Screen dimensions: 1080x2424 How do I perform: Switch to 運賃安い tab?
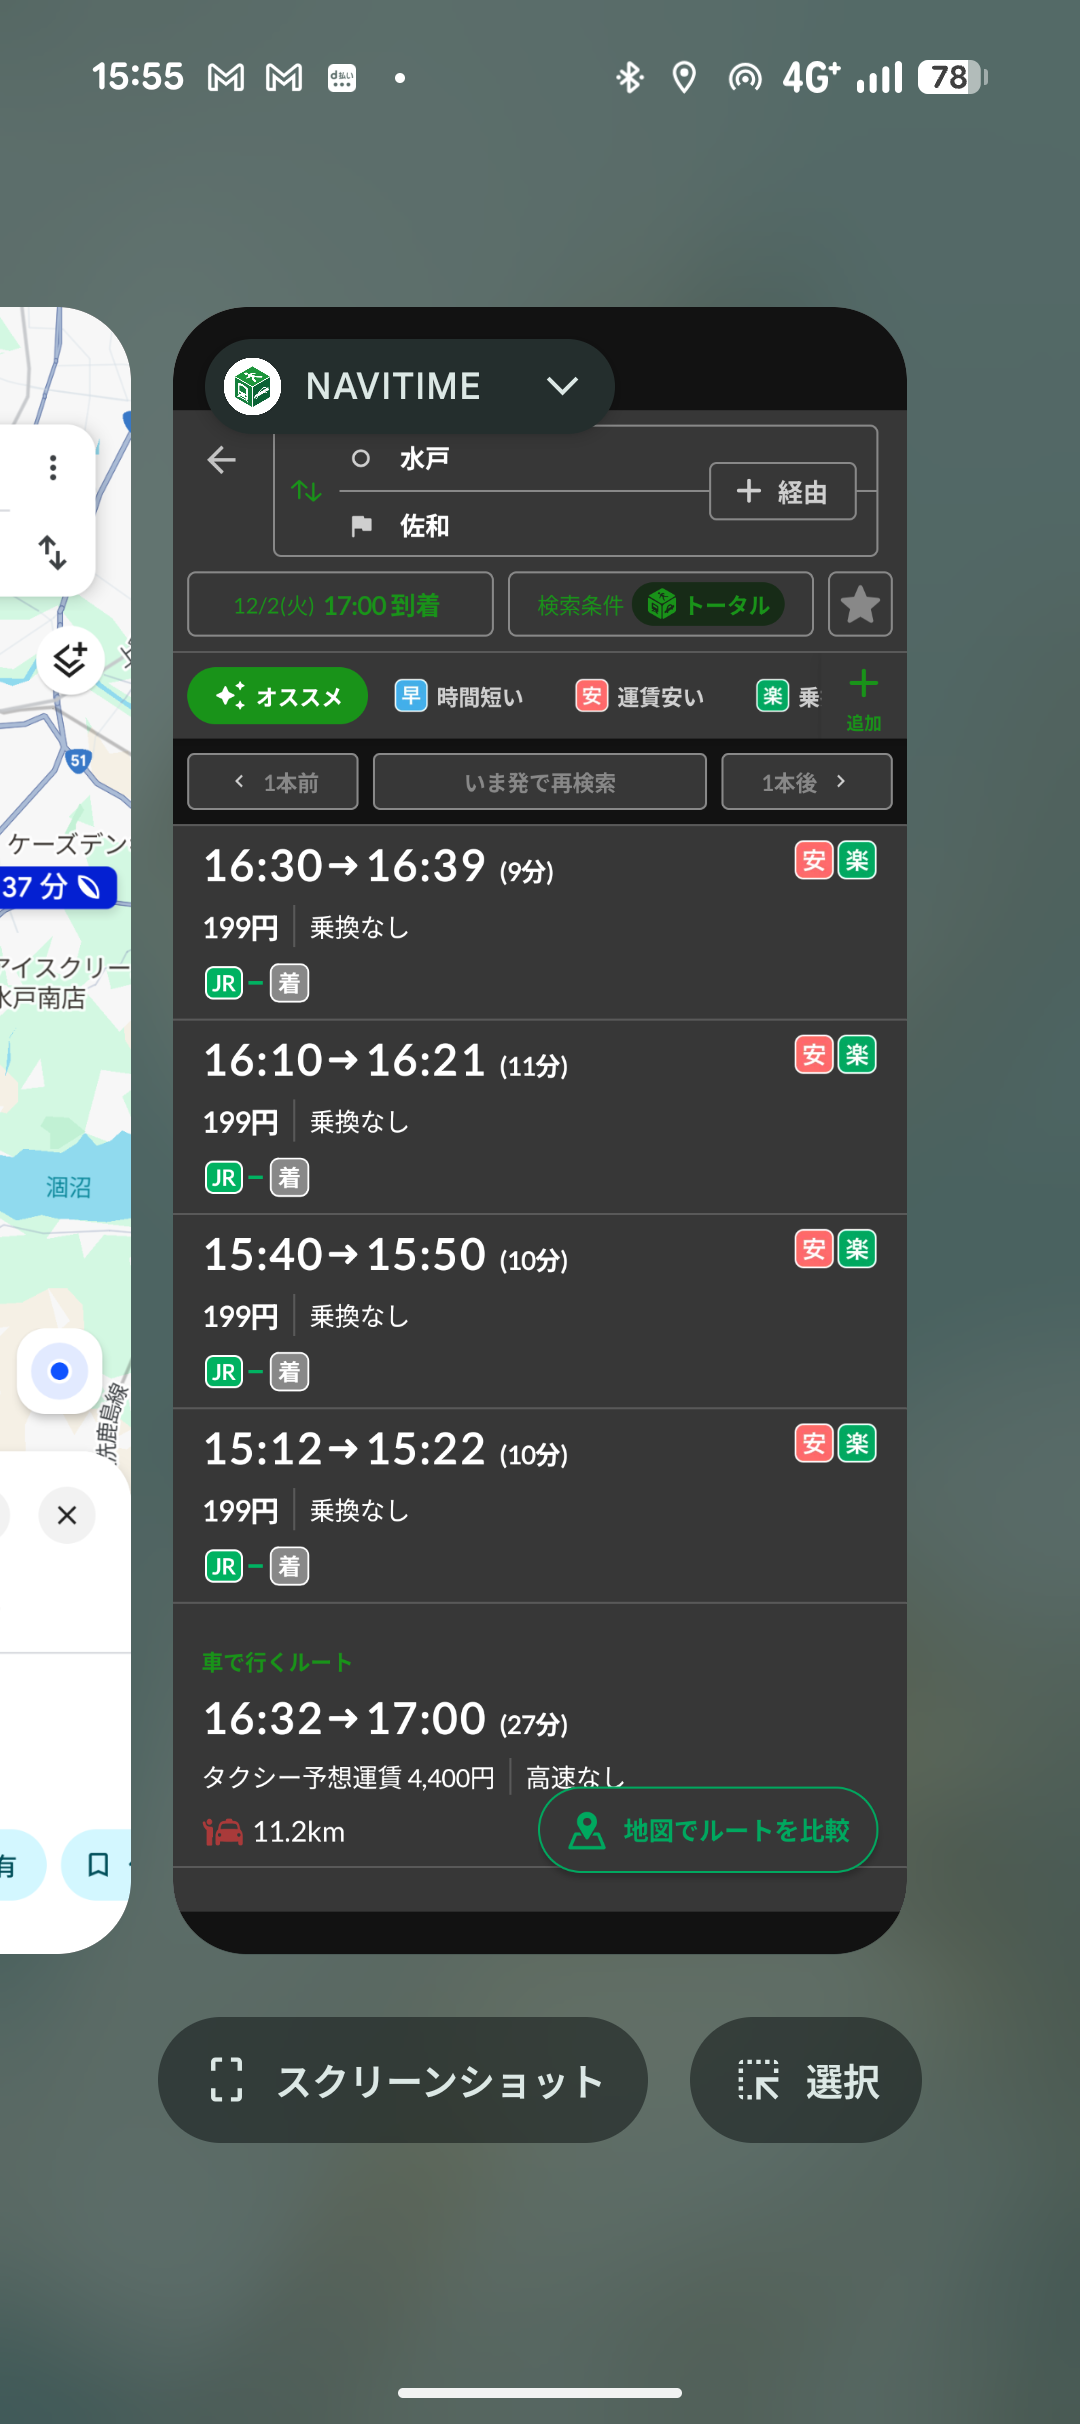click(640, 696)
